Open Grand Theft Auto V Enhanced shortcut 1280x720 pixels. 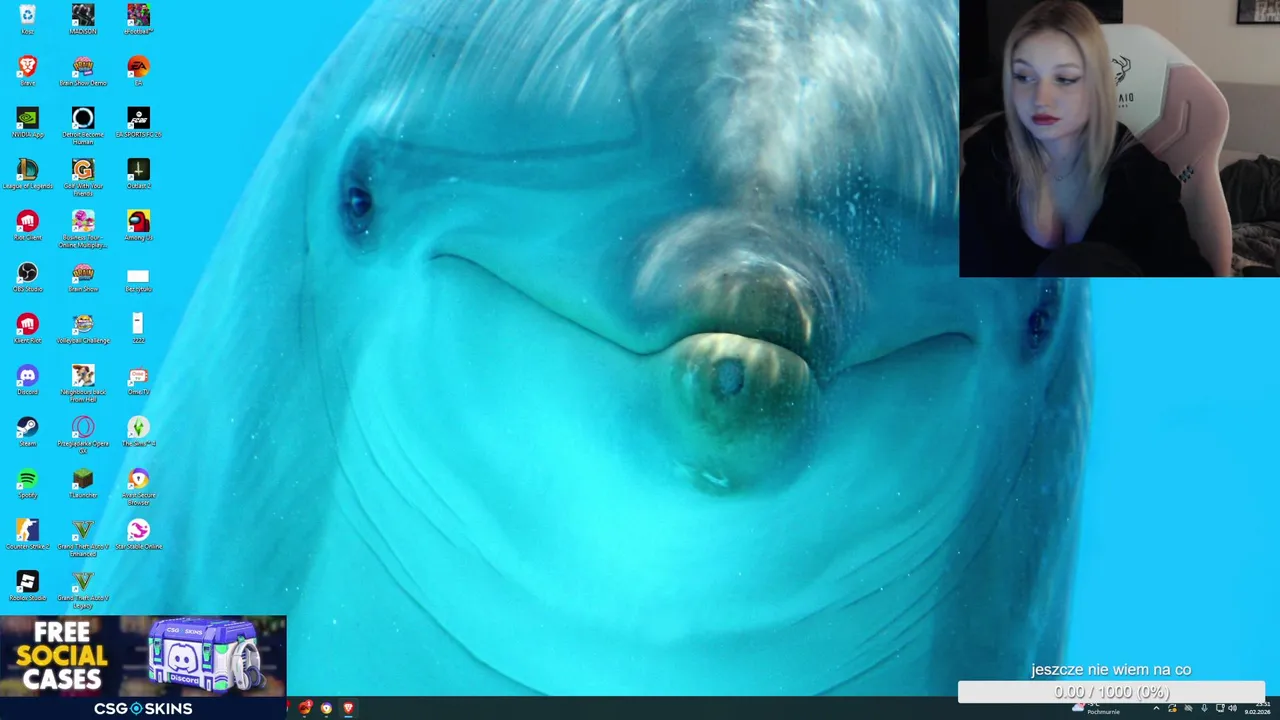[83, 537]
